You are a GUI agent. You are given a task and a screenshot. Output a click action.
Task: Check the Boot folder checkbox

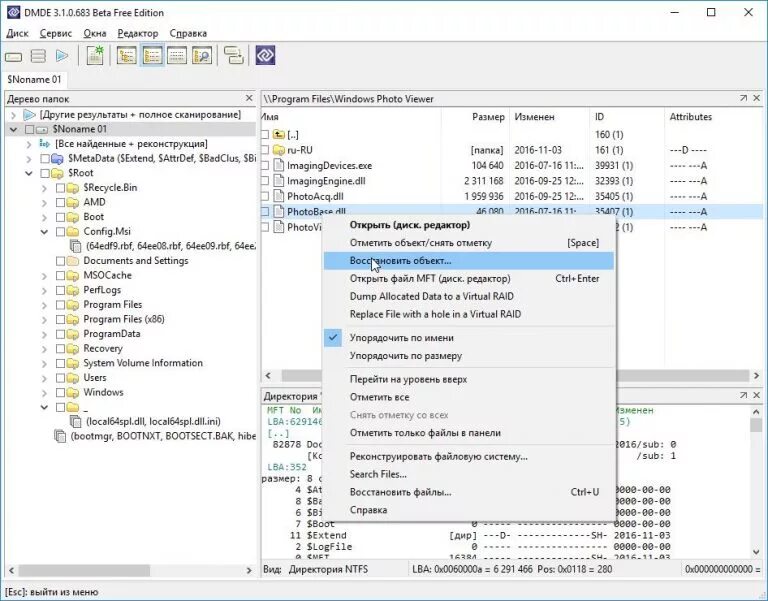(60, 217)
